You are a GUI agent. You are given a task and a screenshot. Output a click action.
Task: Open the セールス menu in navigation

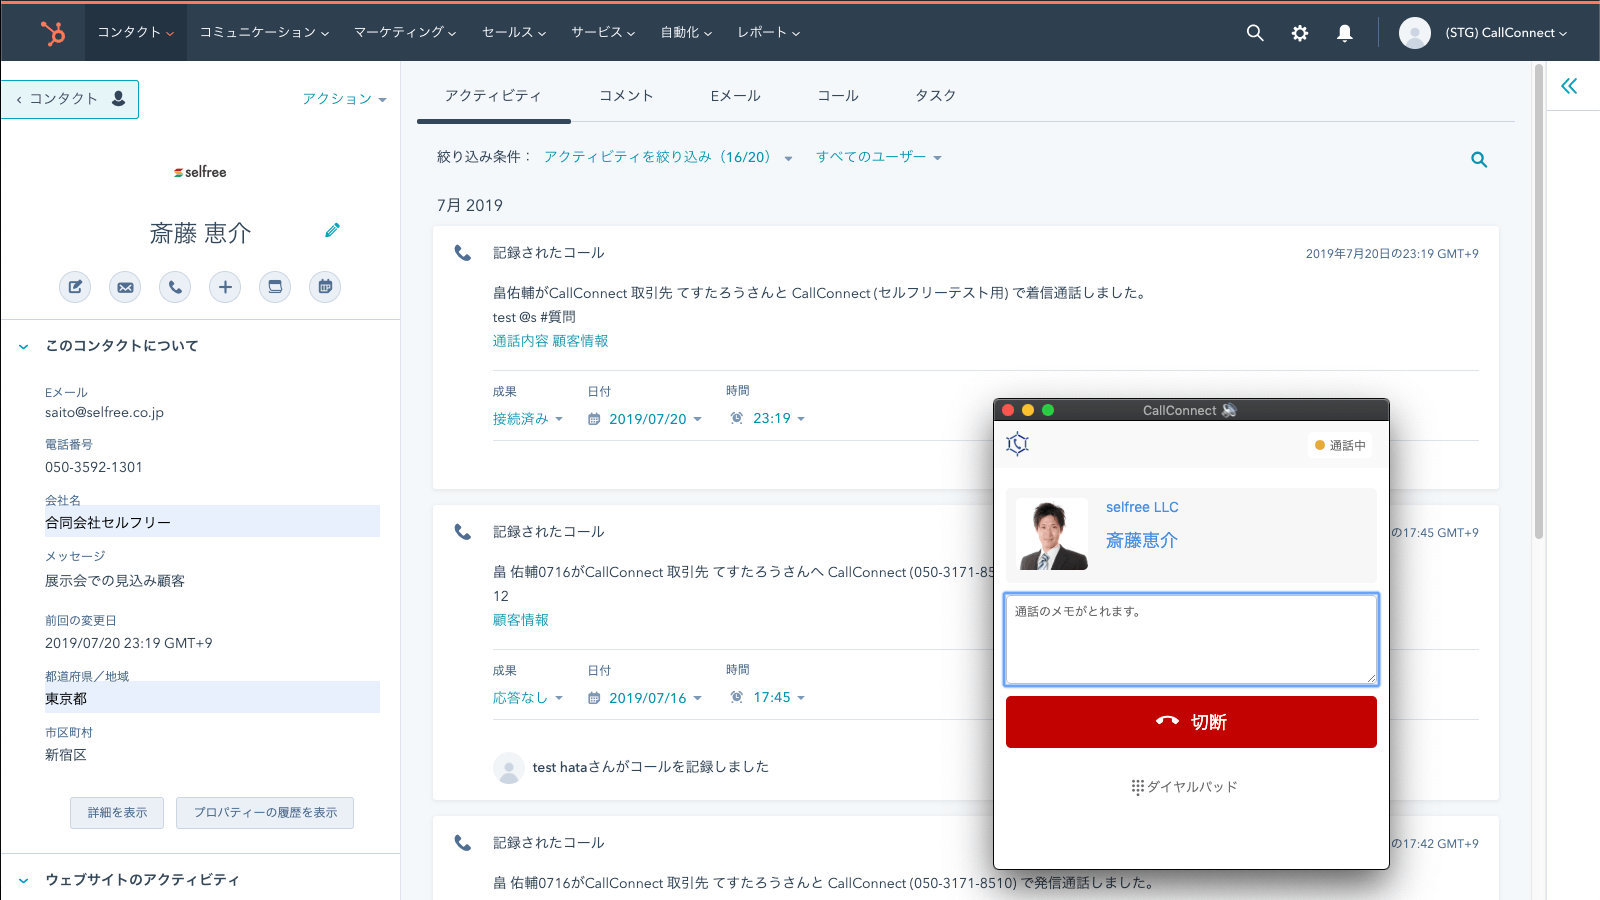tap(513, 33)
